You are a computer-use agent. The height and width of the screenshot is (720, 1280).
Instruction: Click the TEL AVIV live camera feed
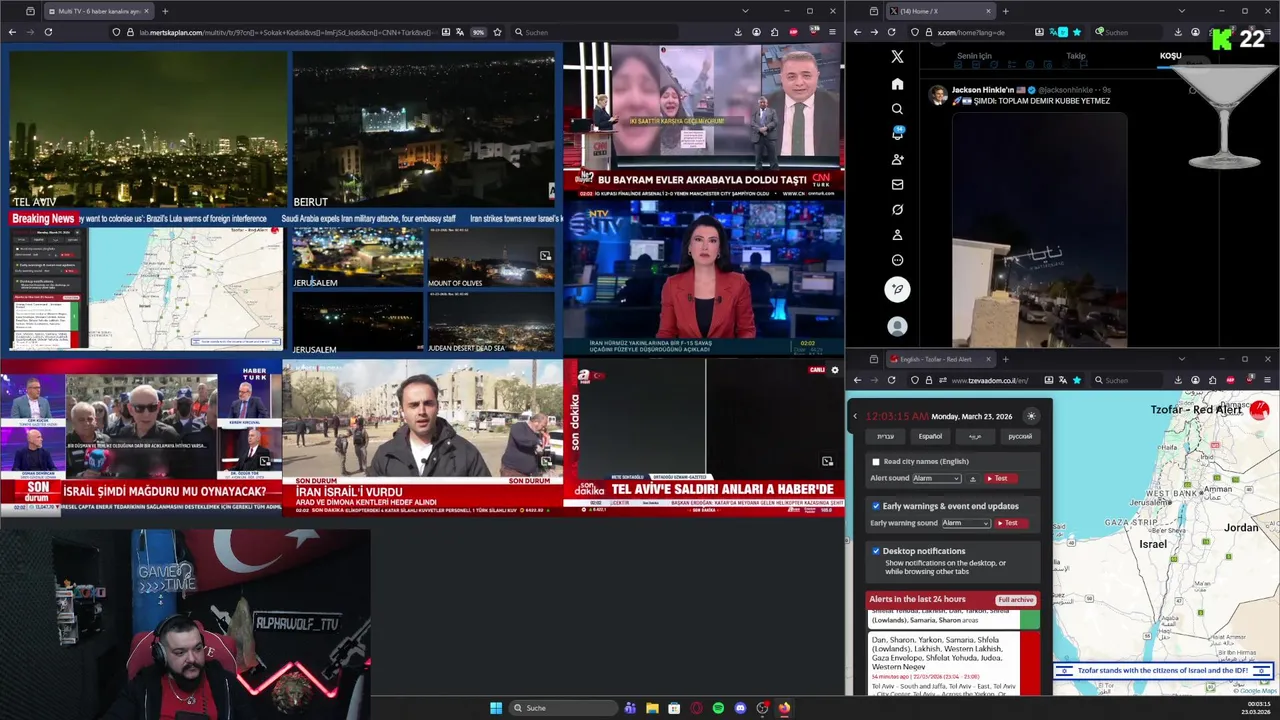coord(148,130)
